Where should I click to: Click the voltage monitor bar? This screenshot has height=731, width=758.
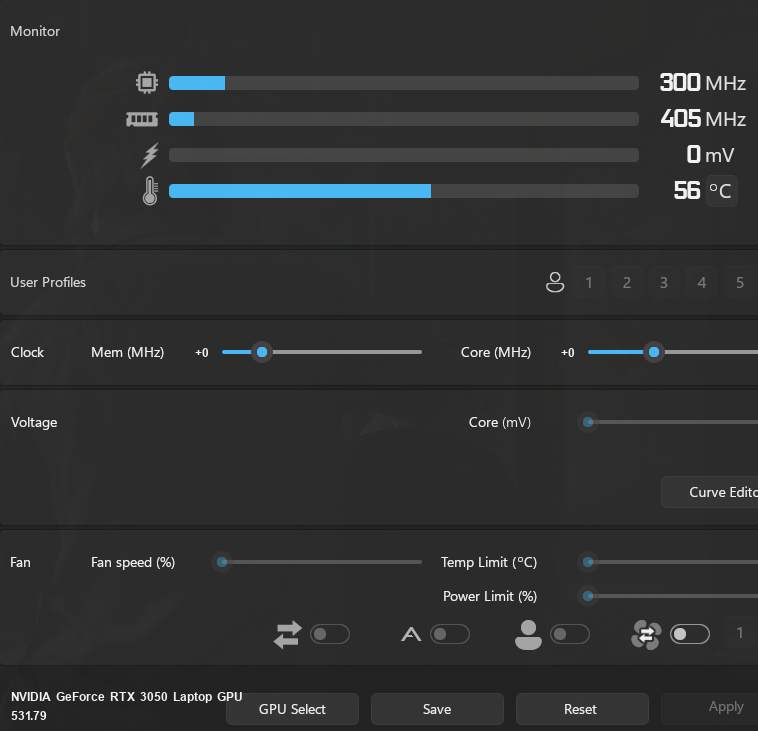click(404, 155)
